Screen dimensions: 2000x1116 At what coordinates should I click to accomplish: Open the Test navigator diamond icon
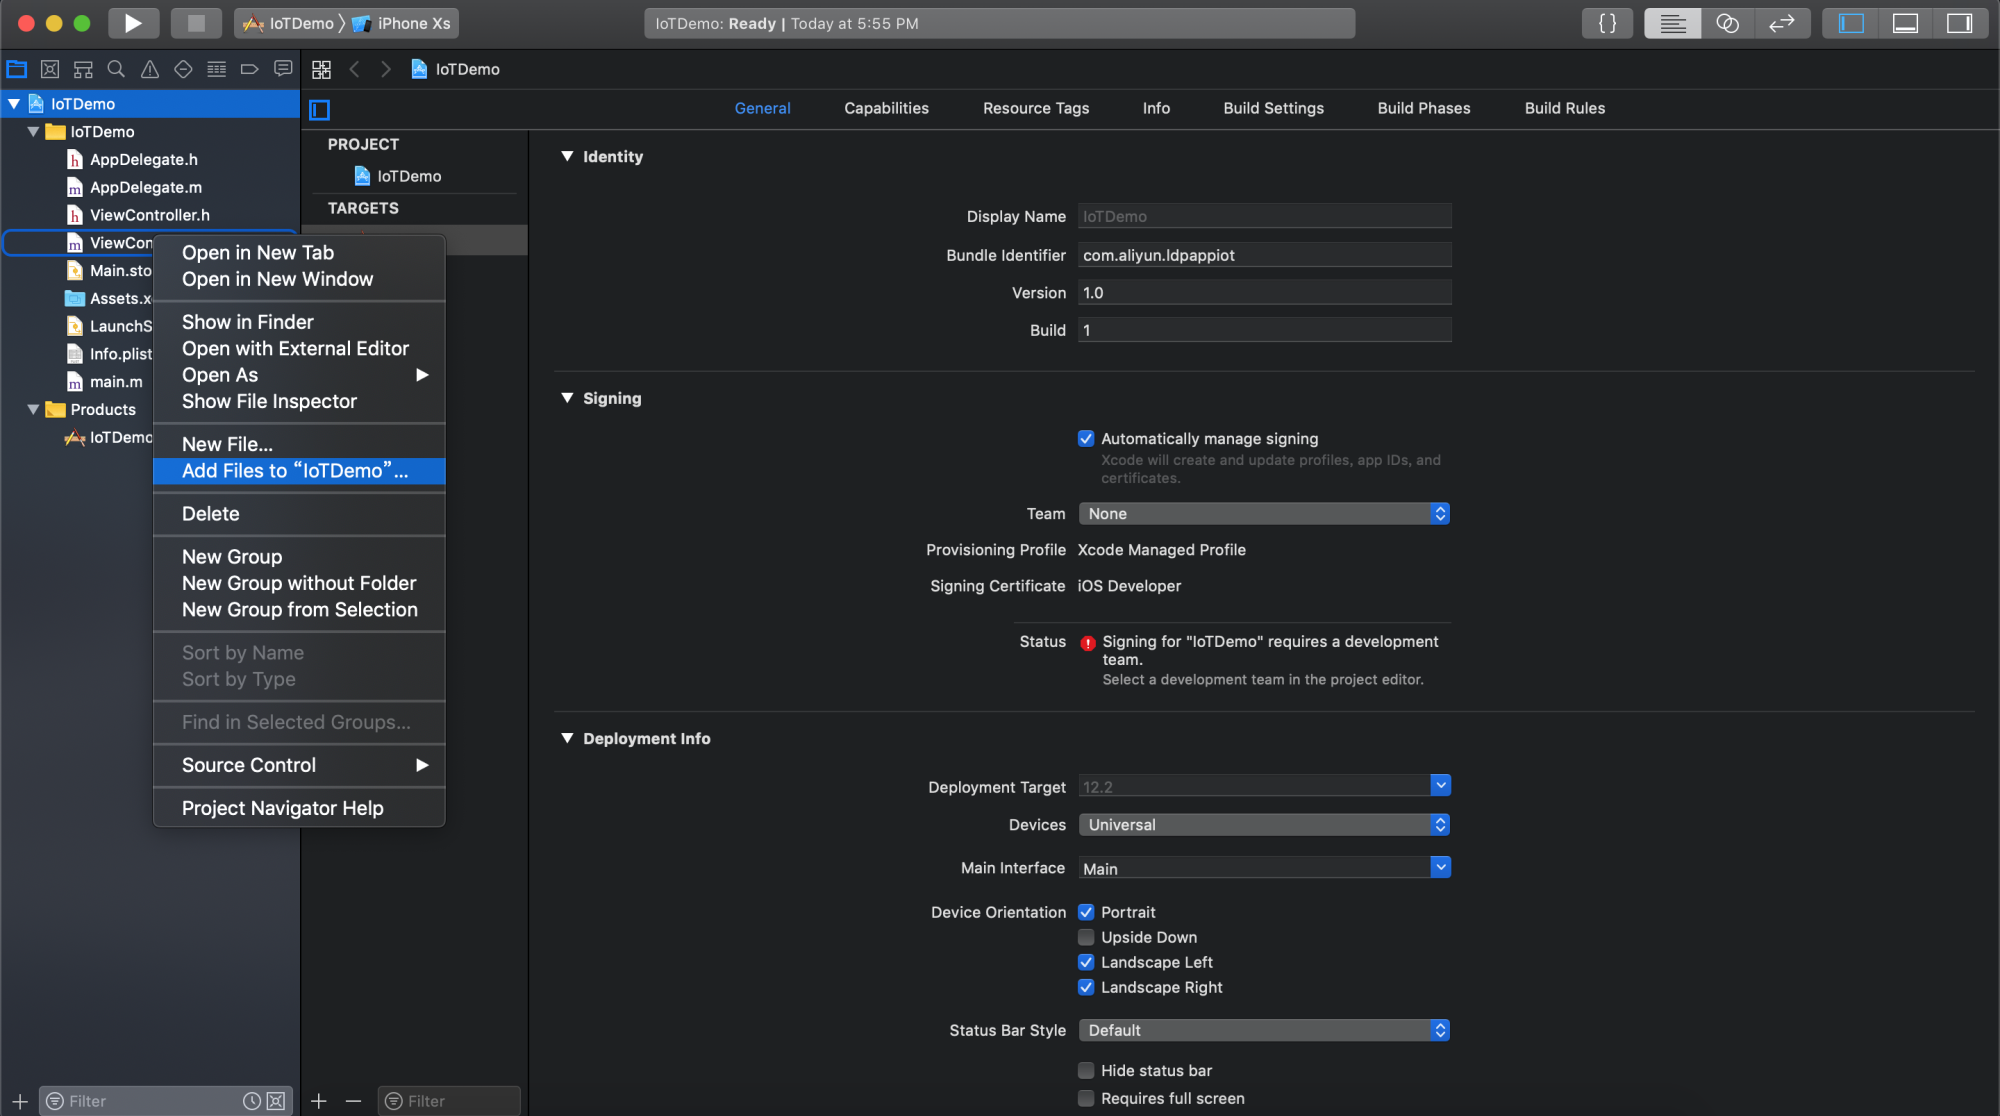tap(183, 69)
